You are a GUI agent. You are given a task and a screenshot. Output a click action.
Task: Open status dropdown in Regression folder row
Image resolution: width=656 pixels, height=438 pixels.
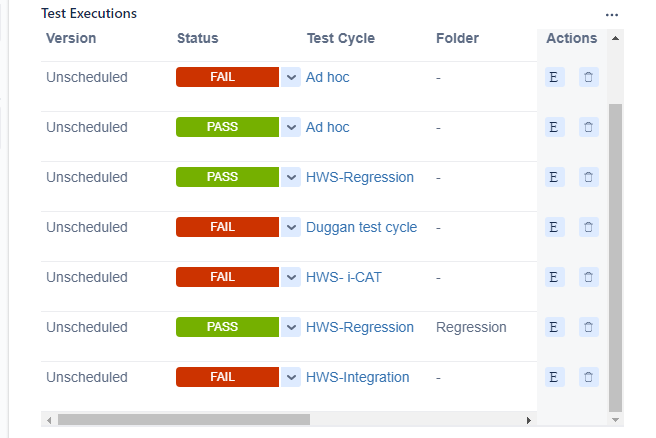tap(291, 327)
